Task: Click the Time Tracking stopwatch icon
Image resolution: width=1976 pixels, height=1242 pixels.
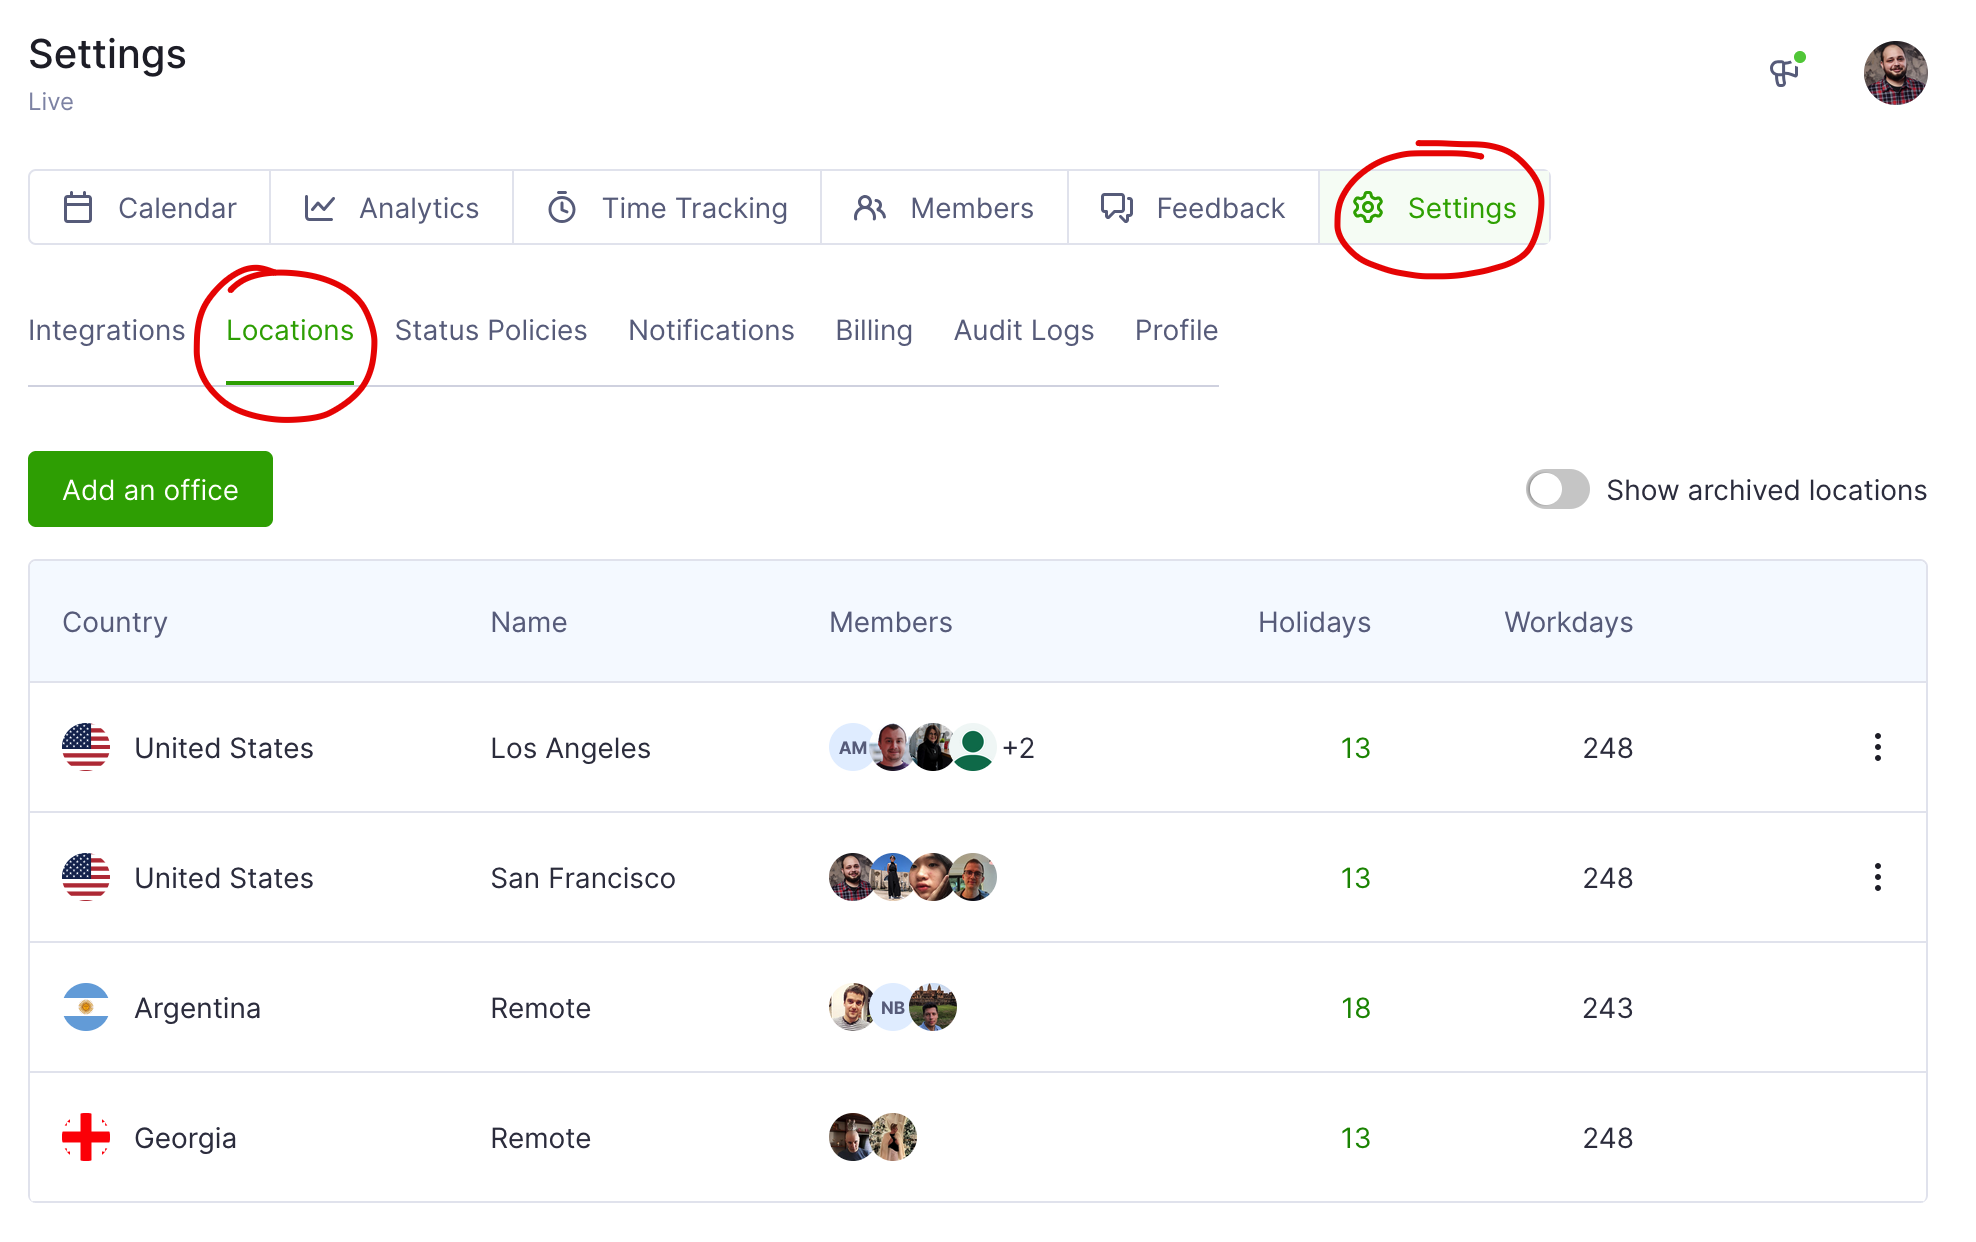Action: tap(562, 208)
